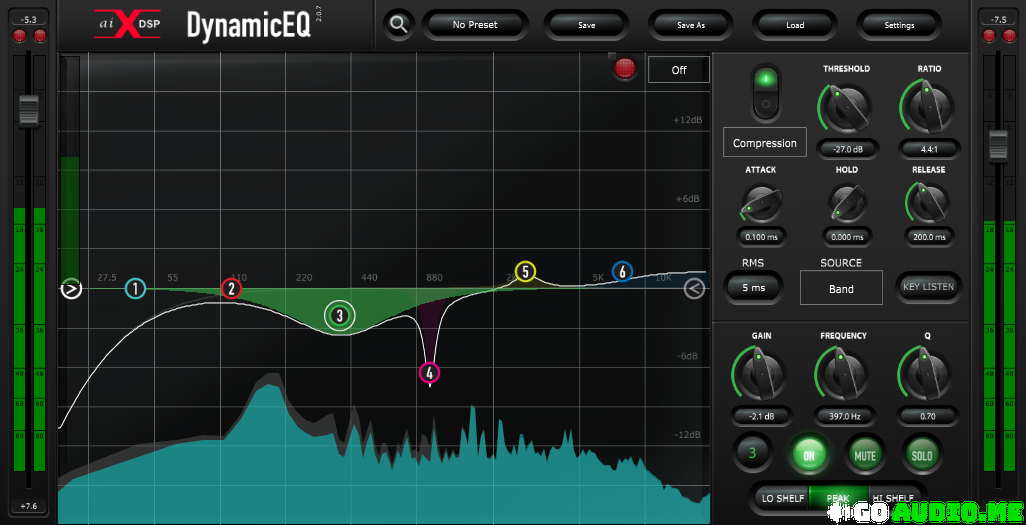Click the hold value 0.000 ms field
This screenshot has height=525, width=1026.
point(847,237)
